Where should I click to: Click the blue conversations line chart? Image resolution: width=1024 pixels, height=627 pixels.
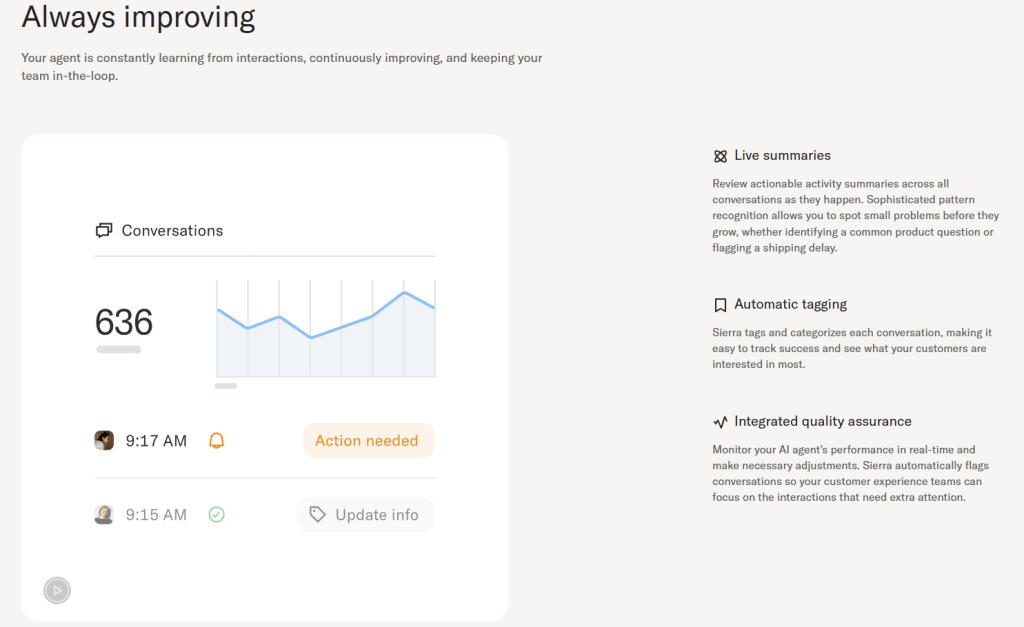[325, 330]
